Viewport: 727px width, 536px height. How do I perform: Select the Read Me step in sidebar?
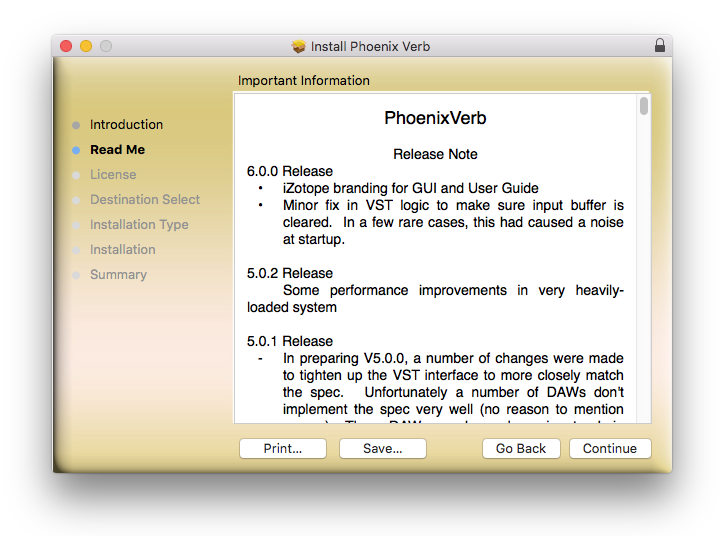tap(117, 149)
